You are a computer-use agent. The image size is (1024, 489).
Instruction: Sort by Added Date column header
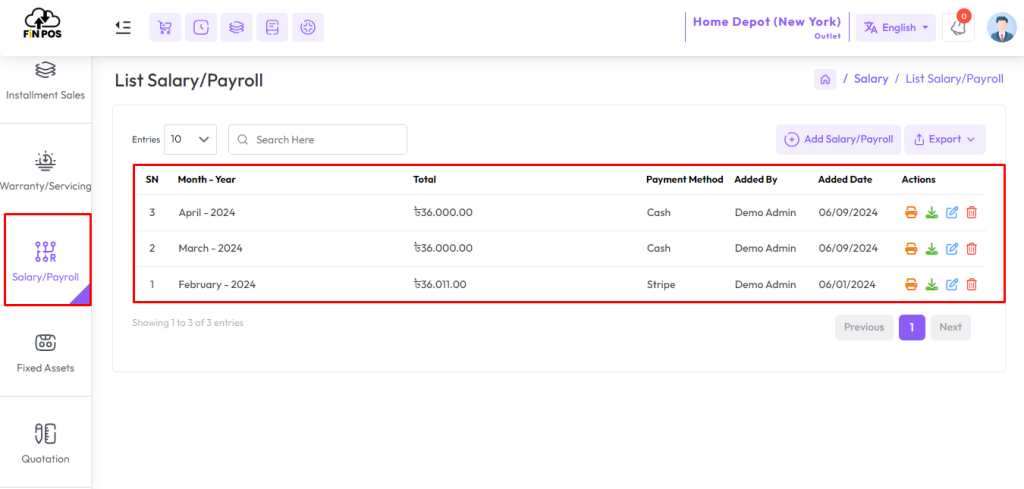(x=845, y=180)
